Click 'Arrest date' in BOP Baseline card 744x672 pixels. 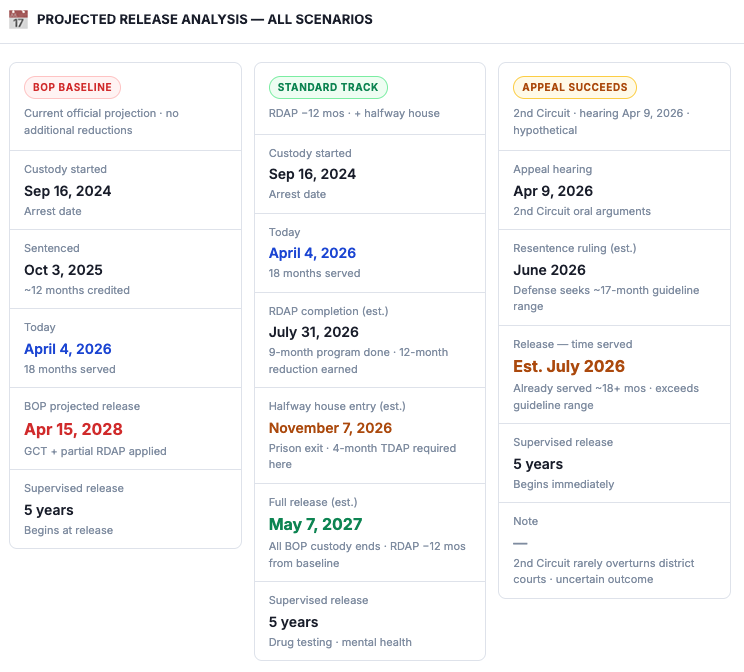pyautogui.click(x=53, y=211)
